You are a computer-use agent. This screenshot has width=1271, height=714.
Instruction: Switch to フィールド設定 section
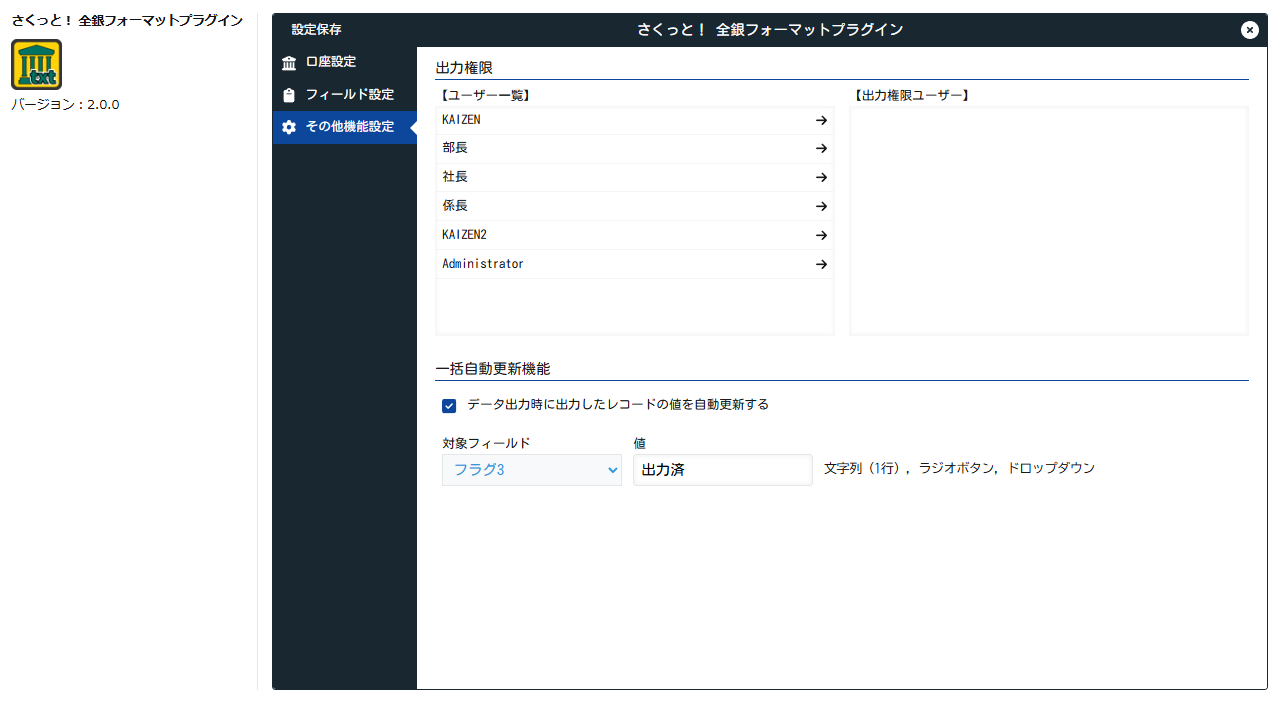point(345,95)
